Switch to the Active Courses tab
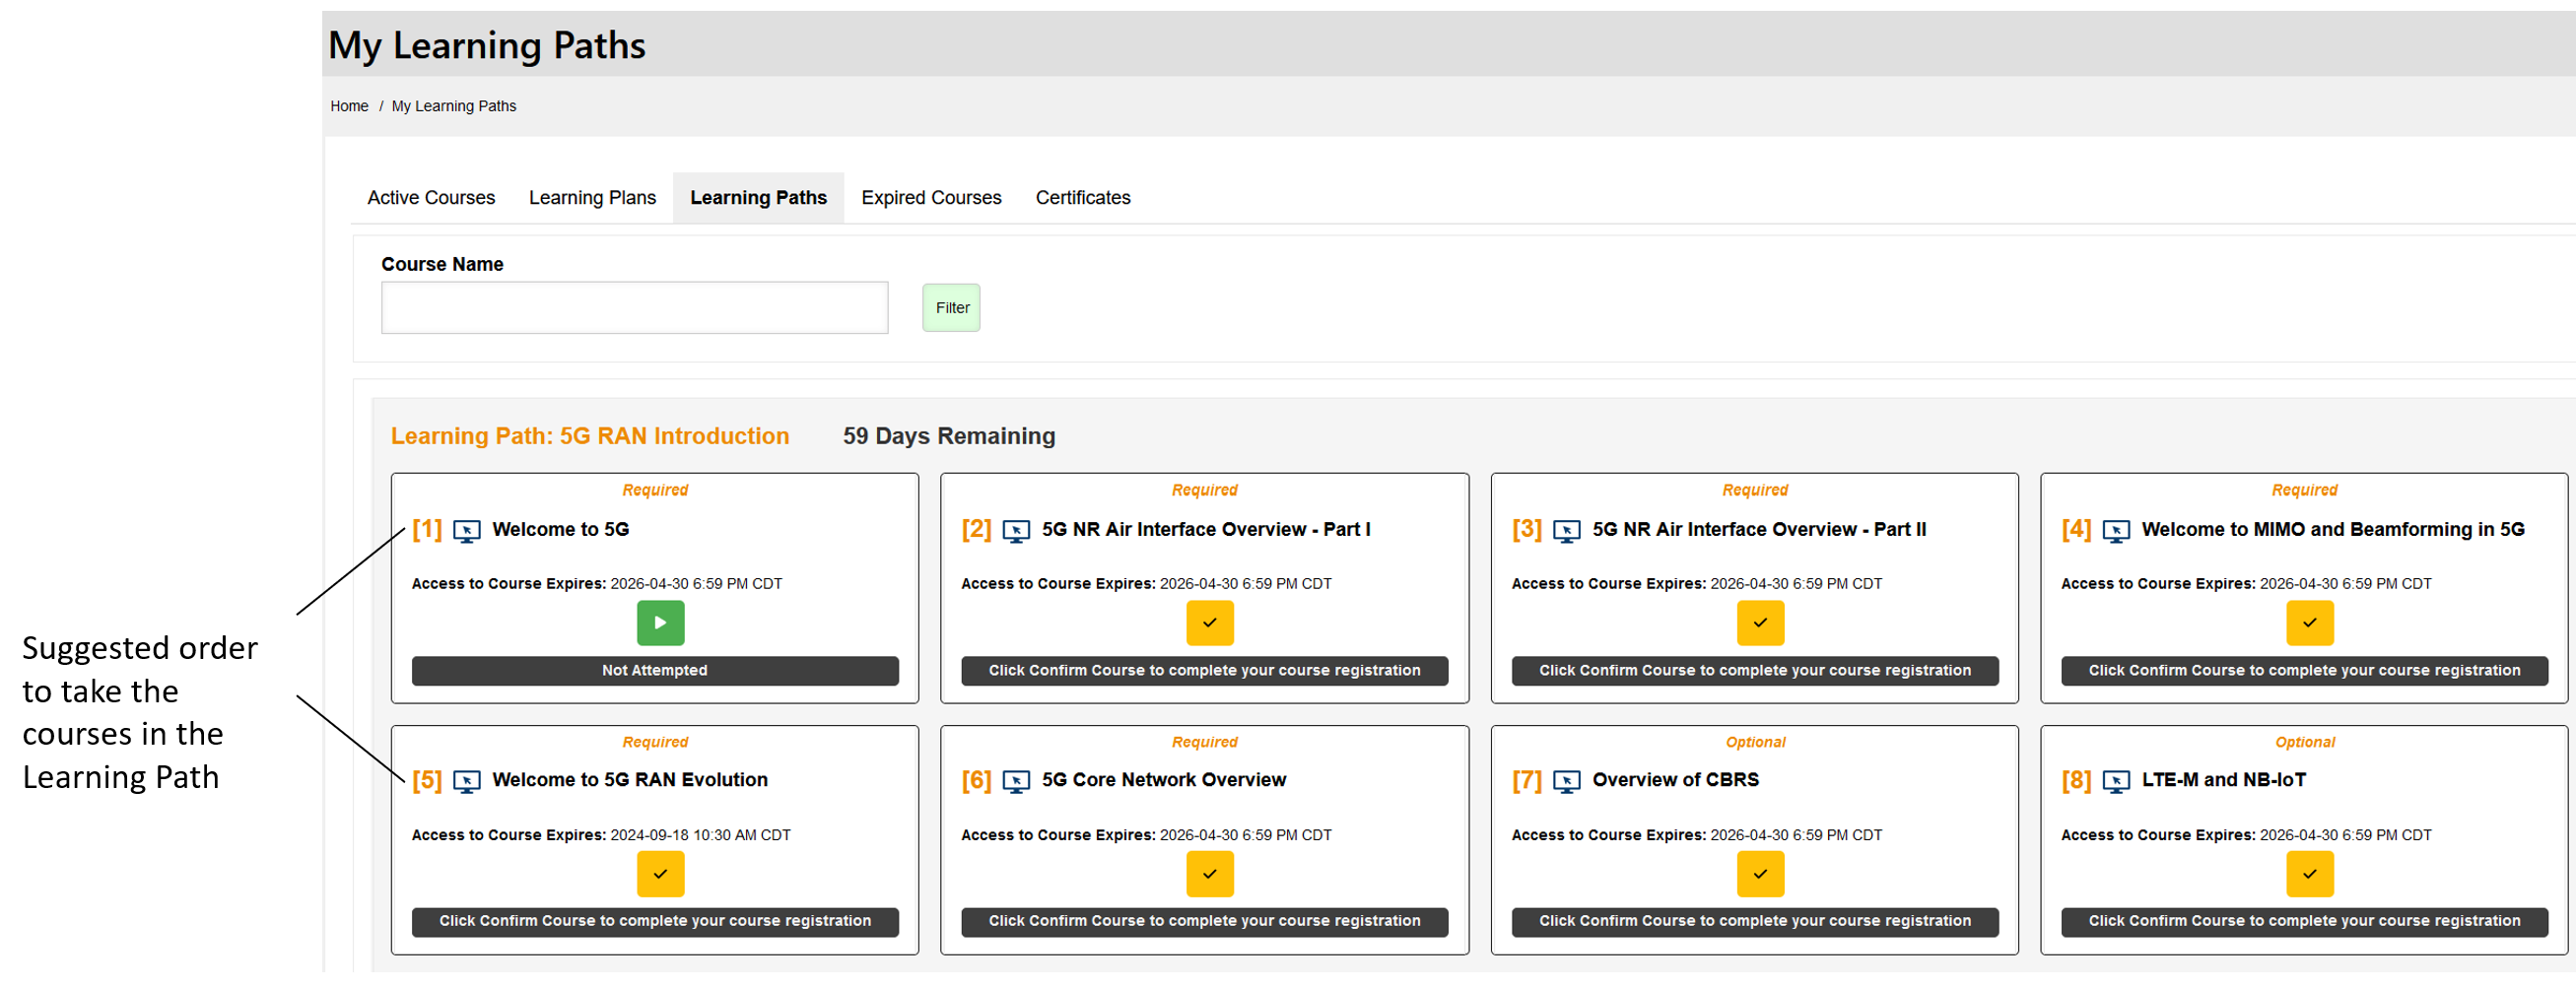This screenshot has height=987, width=2576. (x=431, y=198)
